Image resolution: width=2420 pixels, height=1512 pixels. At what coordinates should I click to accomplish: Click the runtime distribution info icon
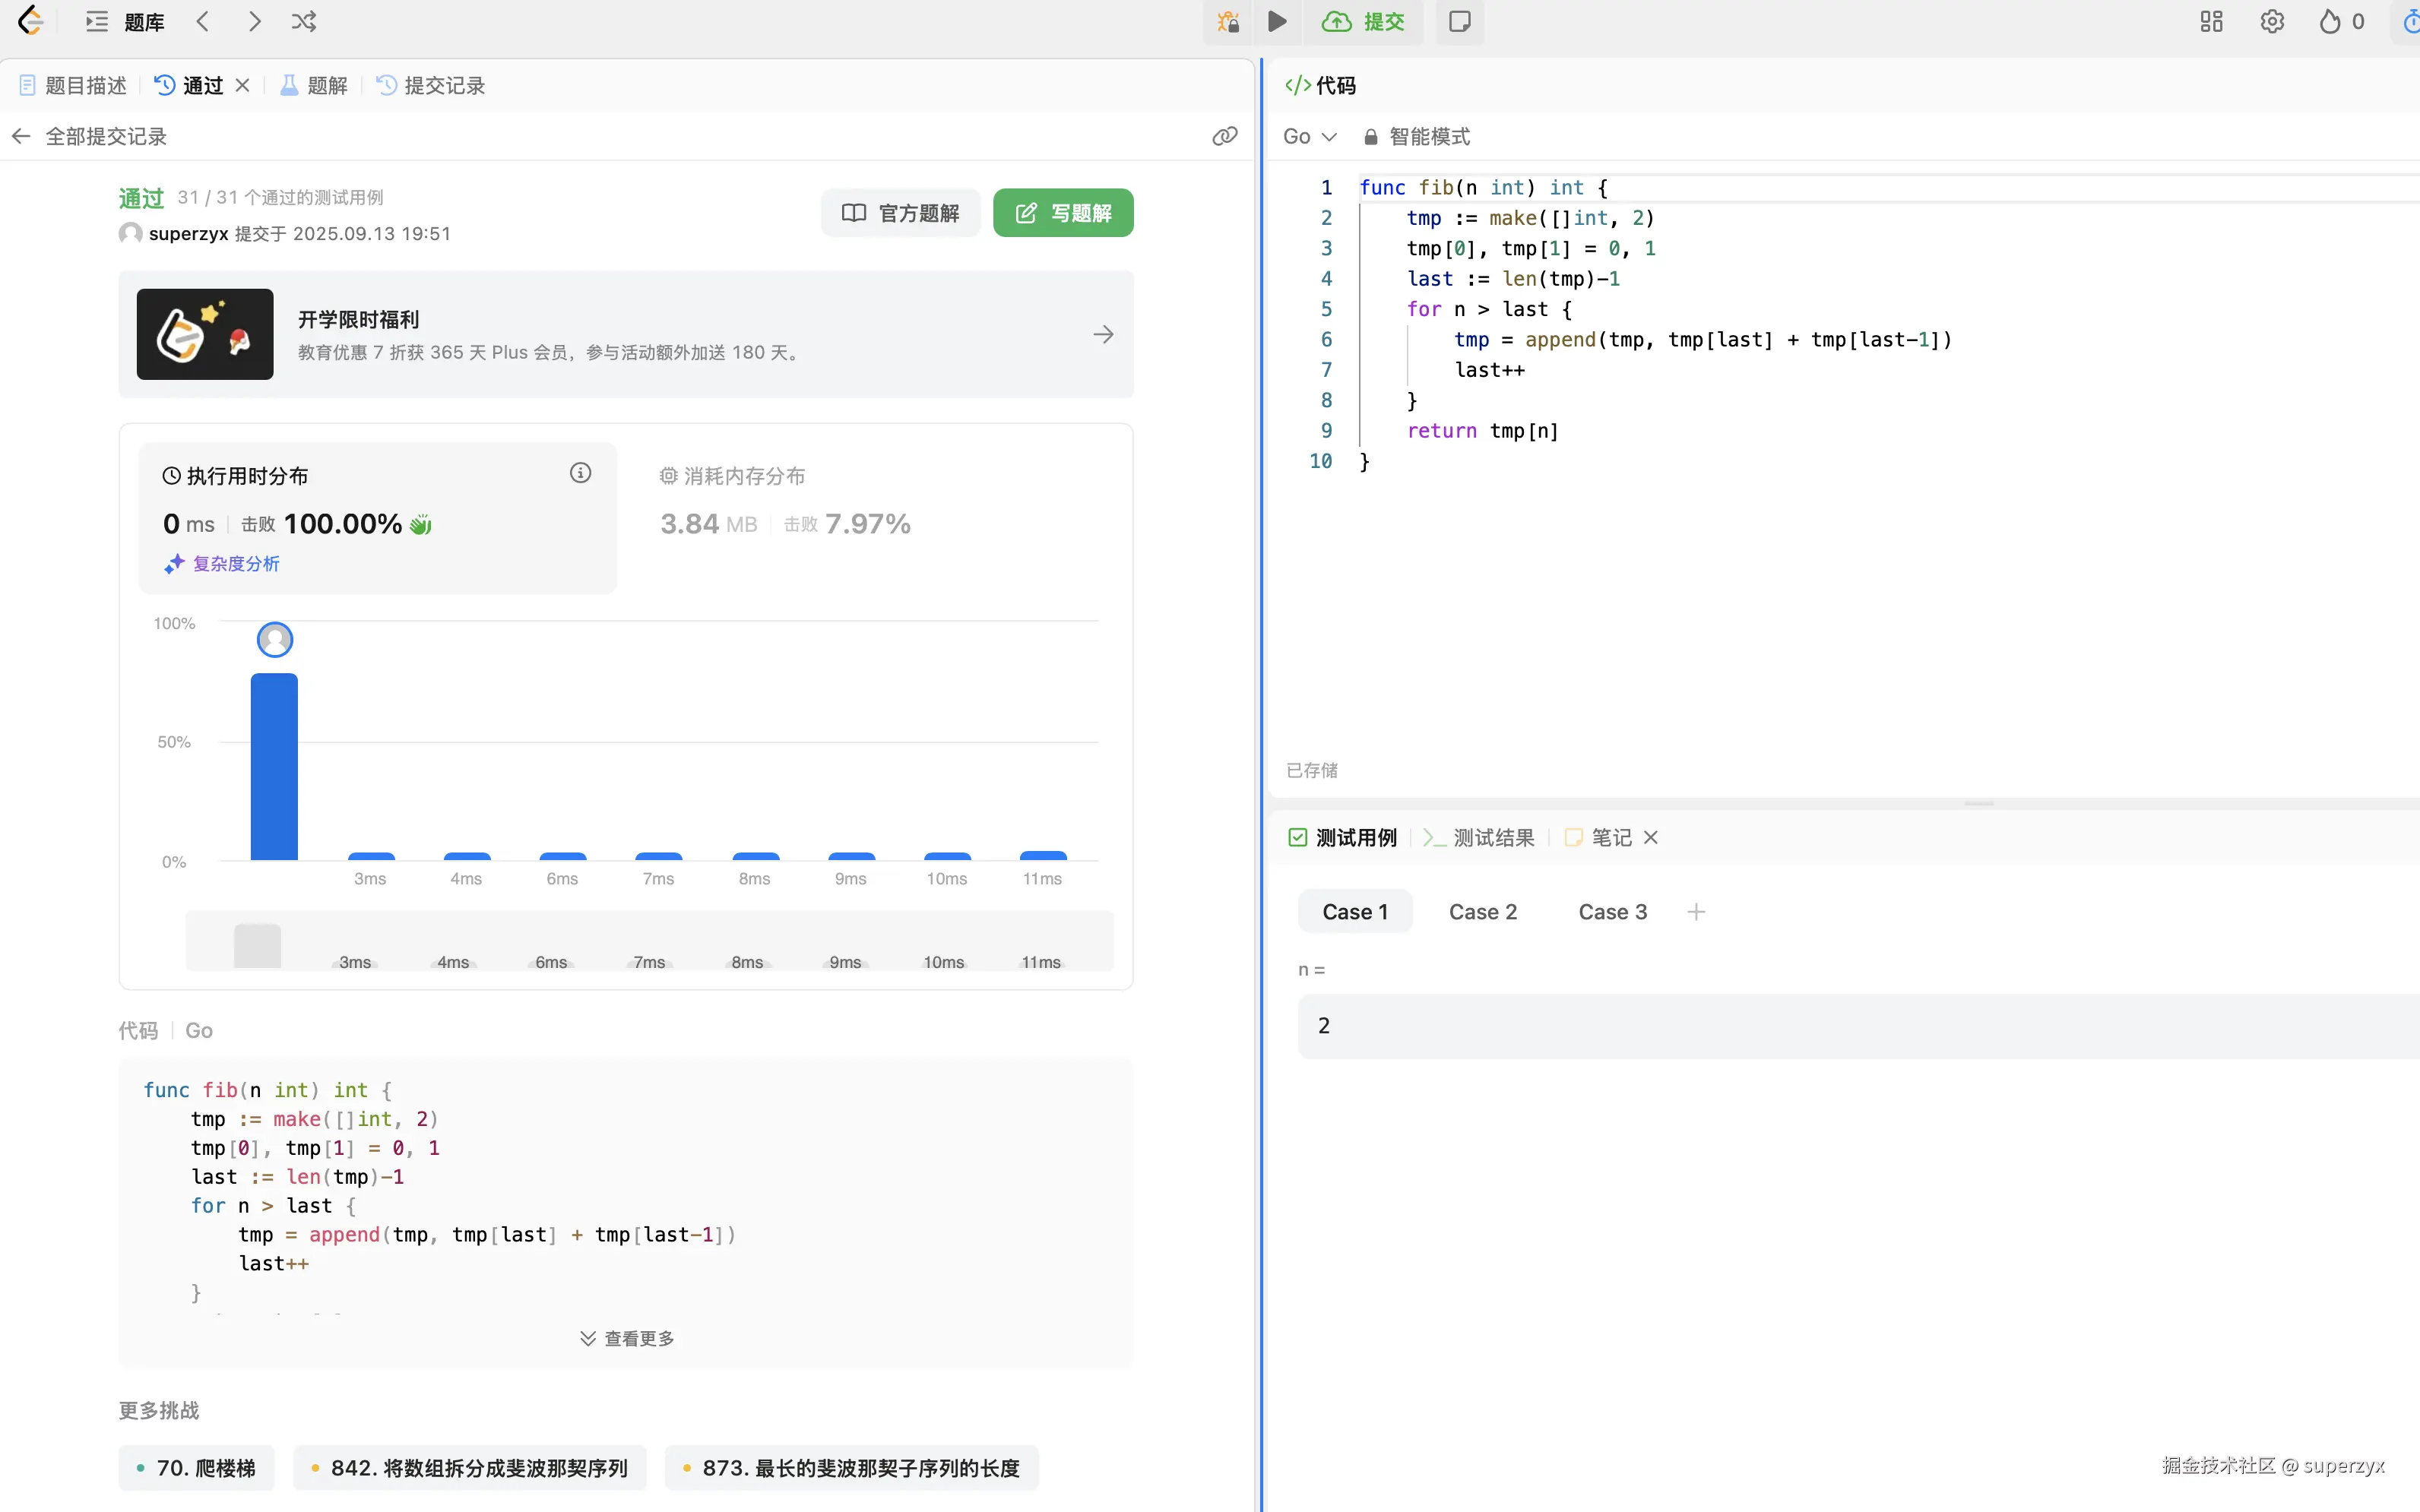tap(580, 473)
